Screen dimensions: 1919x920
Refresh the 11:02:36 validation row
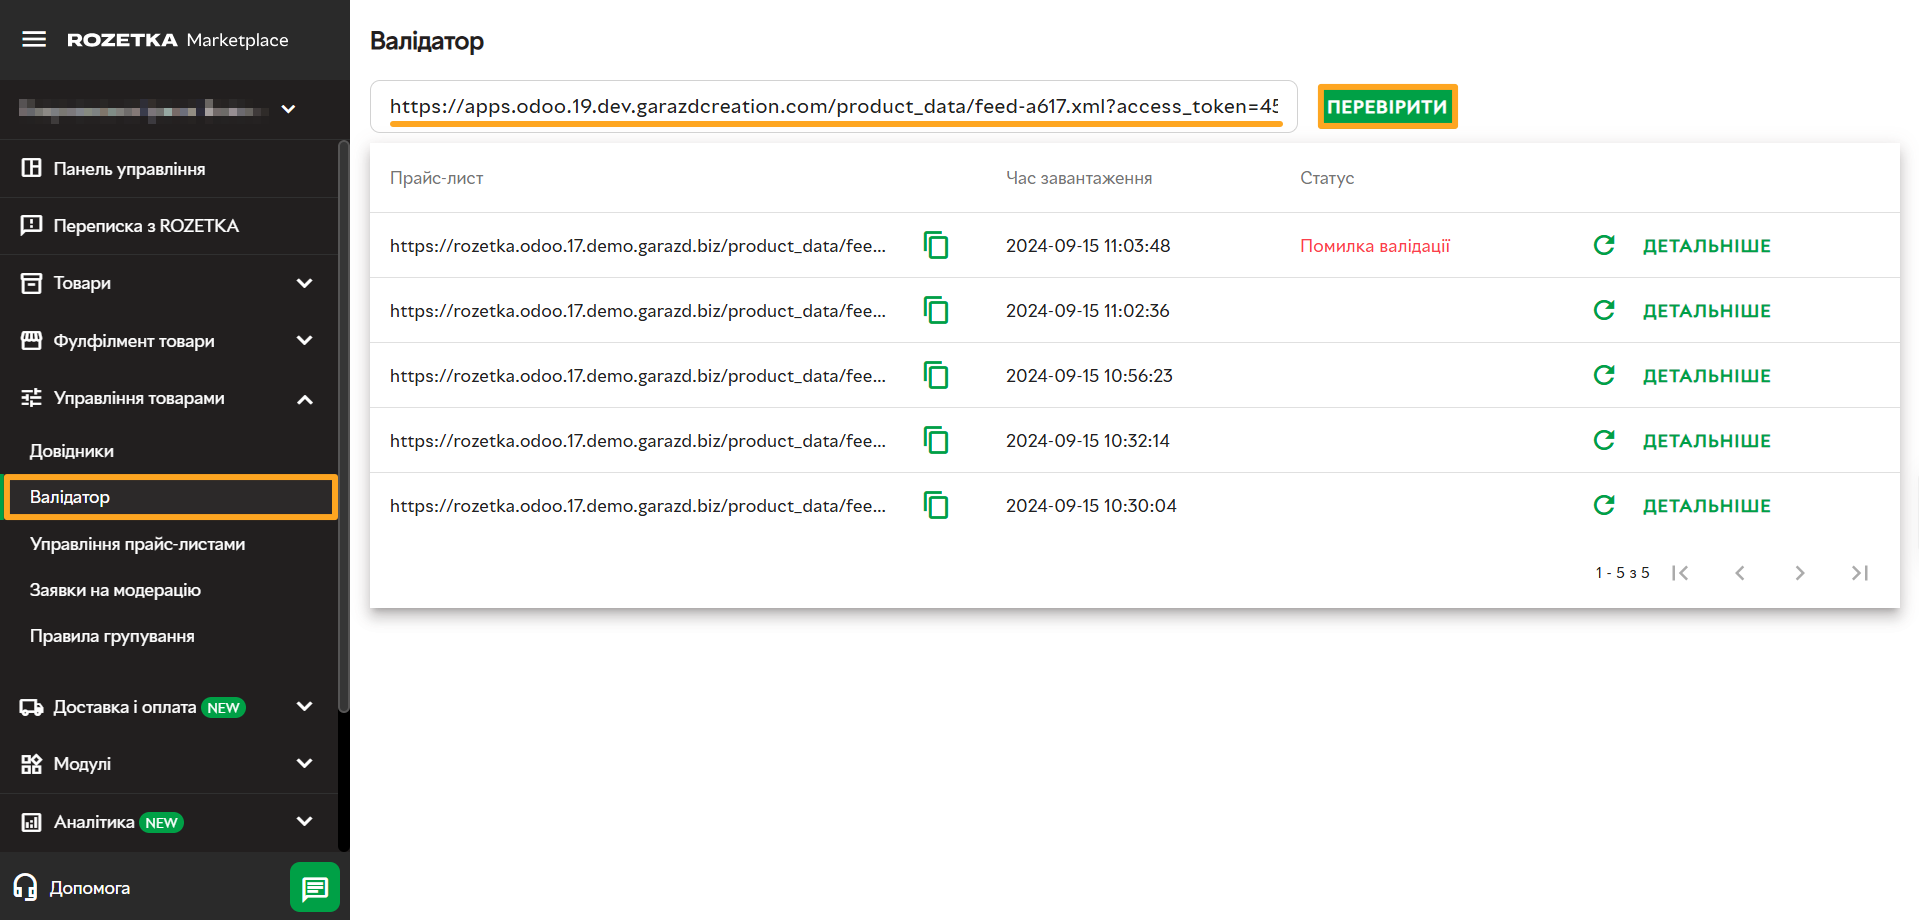pyautogui.click(x=1604, y=310)
